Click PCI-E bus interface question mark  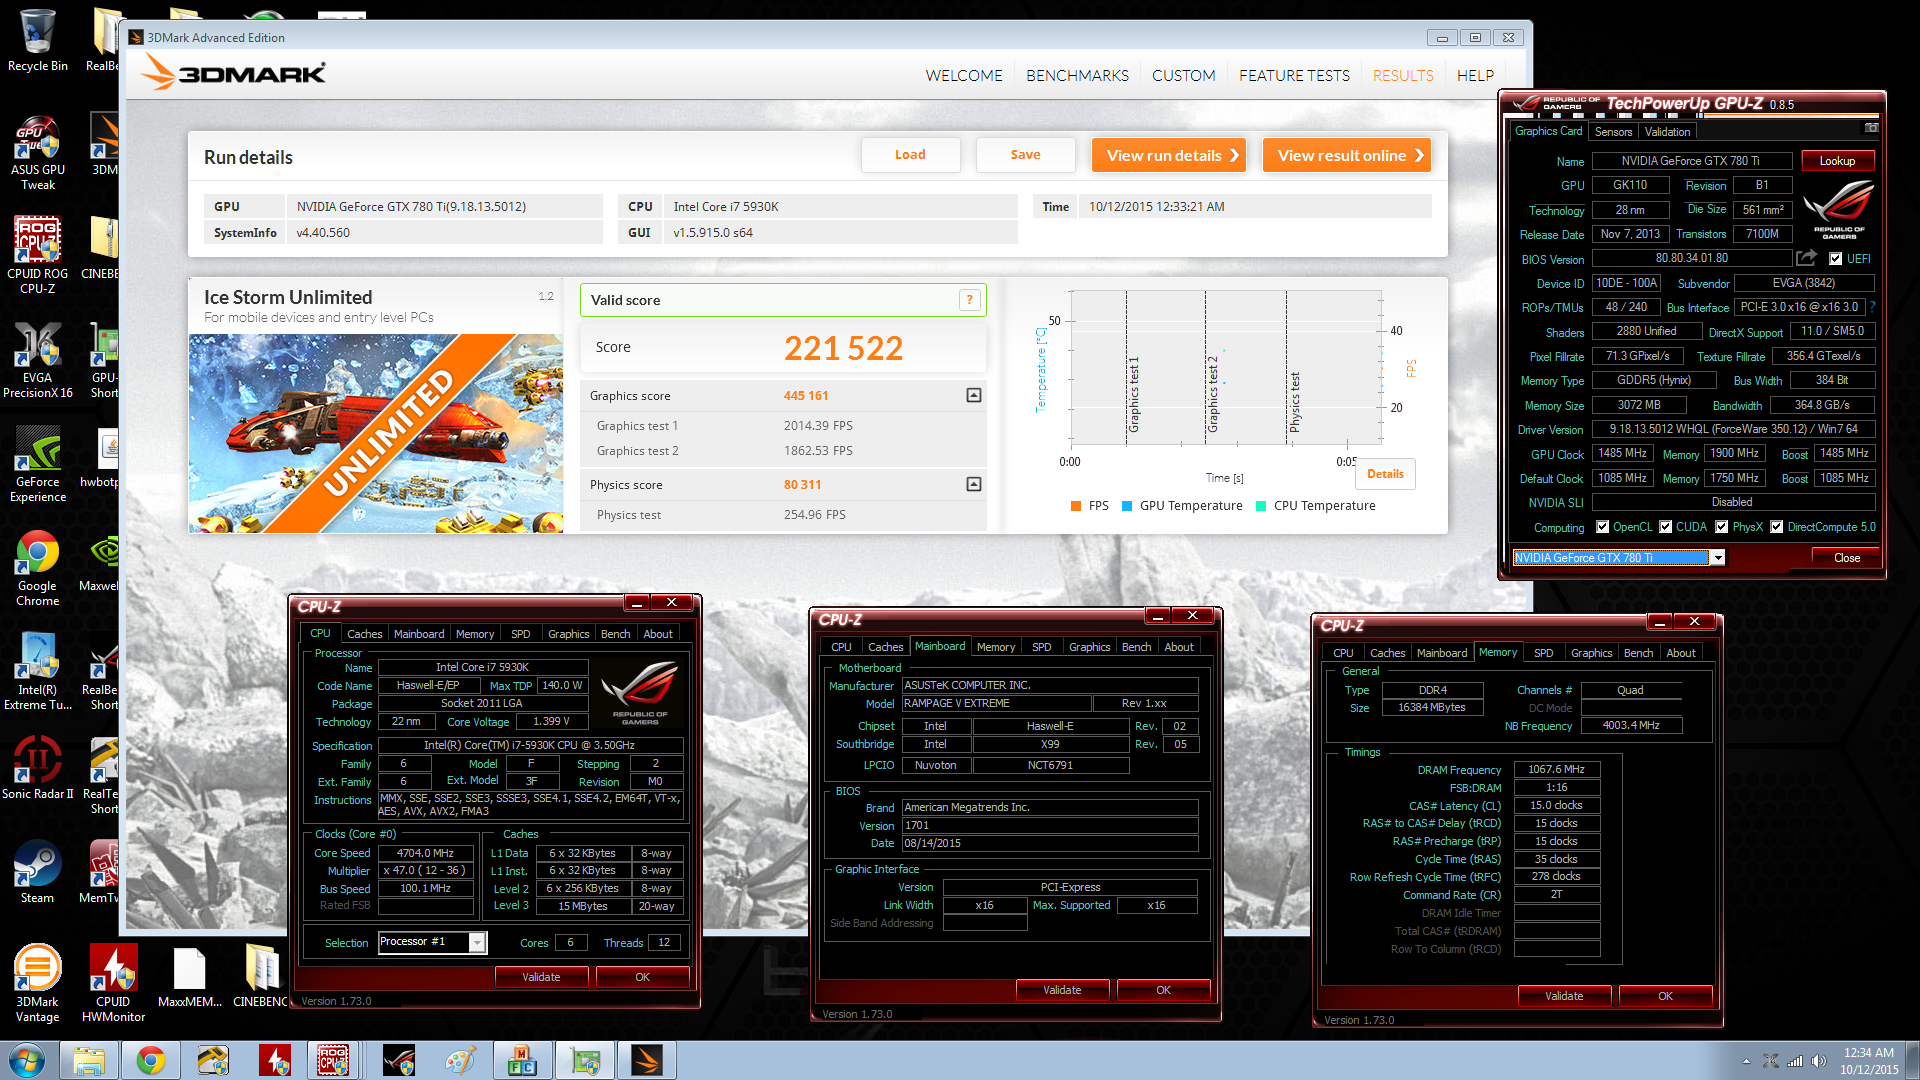(x=1872, y=307)
